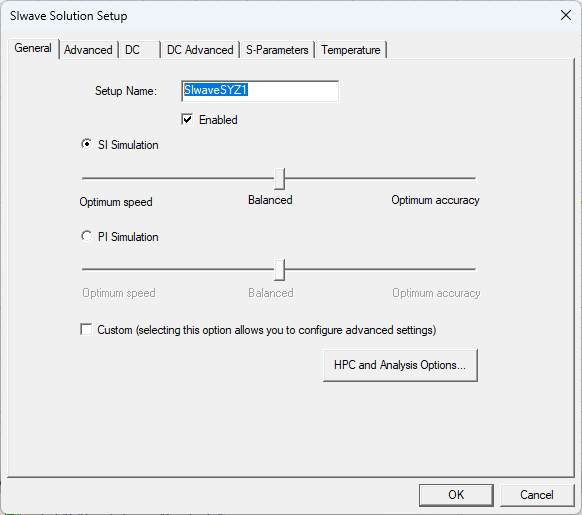This screenshot has height=515, width=582.
Task: Open the S-Parameters tab
Action: pos(277,50)
